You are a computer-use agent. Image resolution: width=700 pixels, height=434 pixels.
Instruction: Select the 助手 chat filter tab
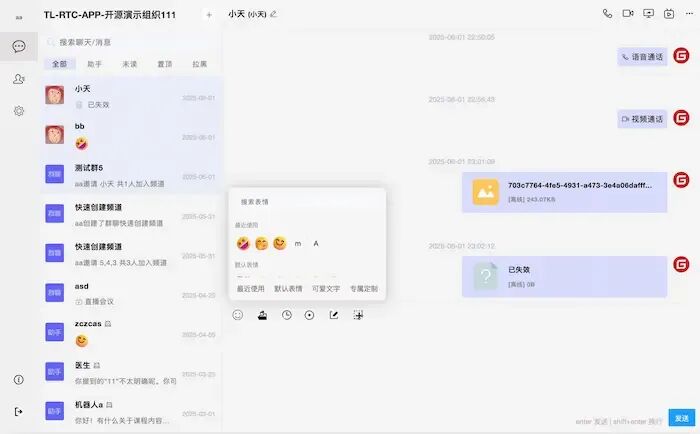click(95, 64)
